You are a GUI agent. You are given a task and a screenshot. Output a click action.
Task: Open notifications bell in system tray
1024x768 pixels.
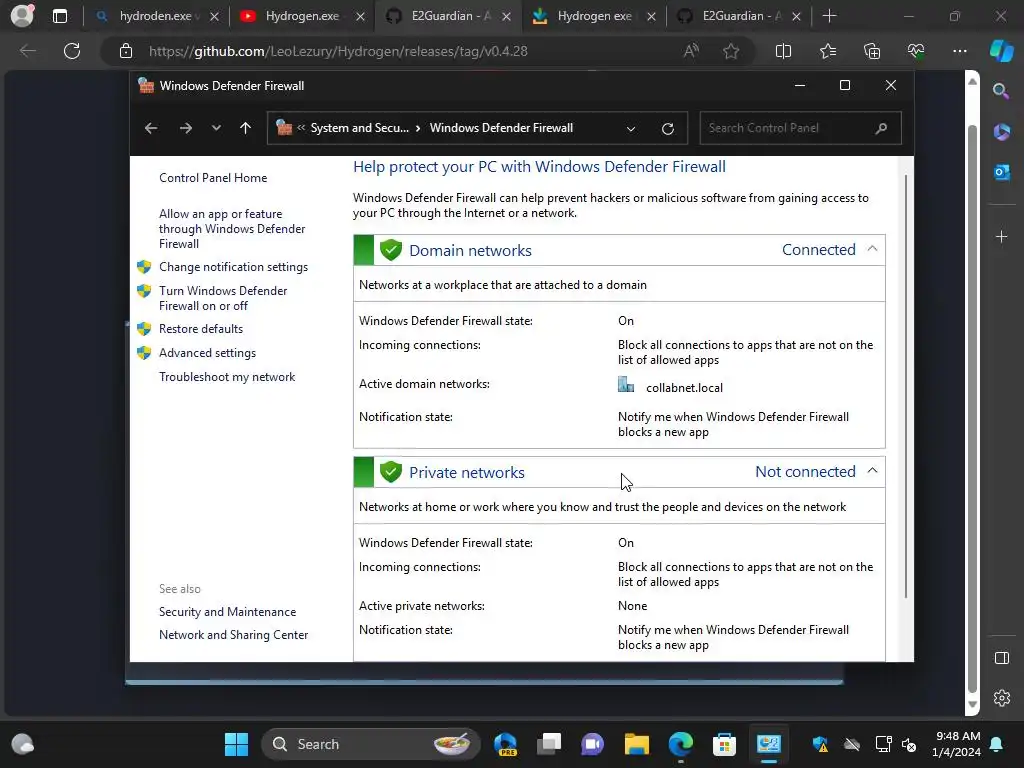[x=997, y=744]
